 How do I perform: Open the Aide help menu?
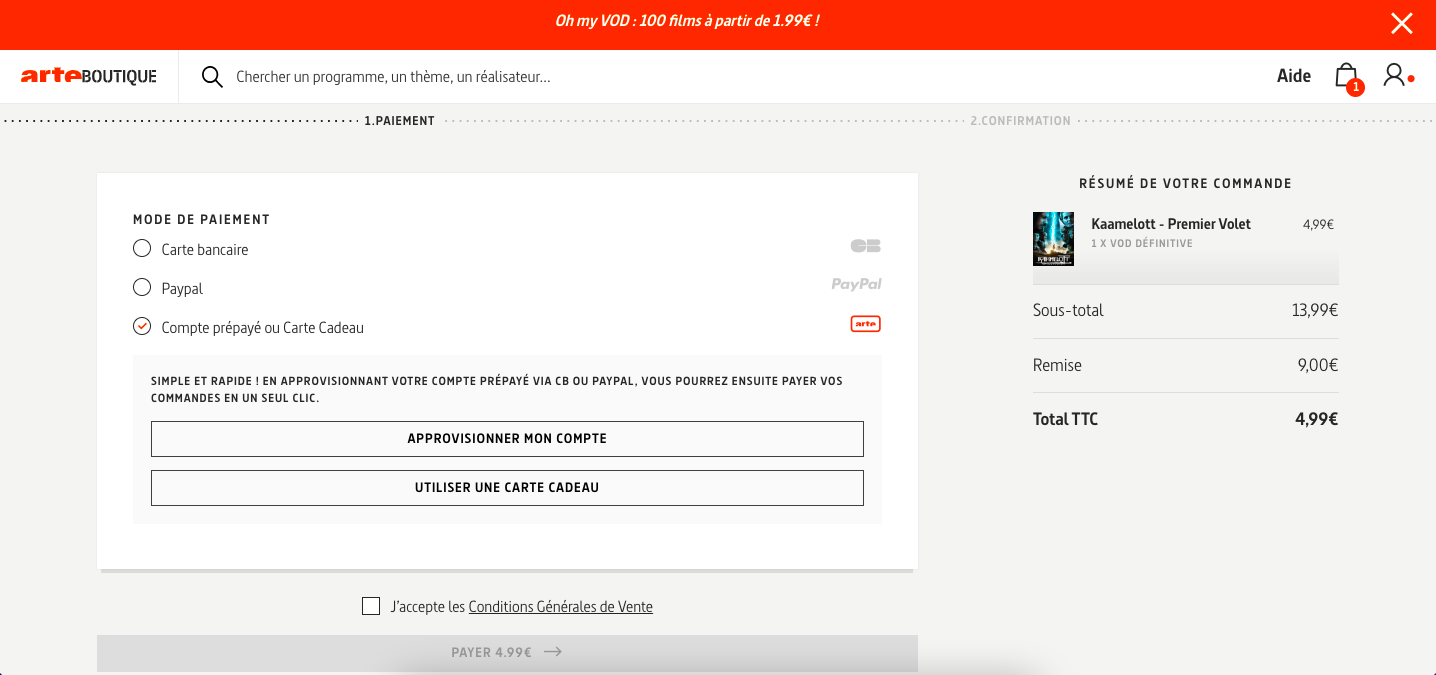[x=1294, y=76]
